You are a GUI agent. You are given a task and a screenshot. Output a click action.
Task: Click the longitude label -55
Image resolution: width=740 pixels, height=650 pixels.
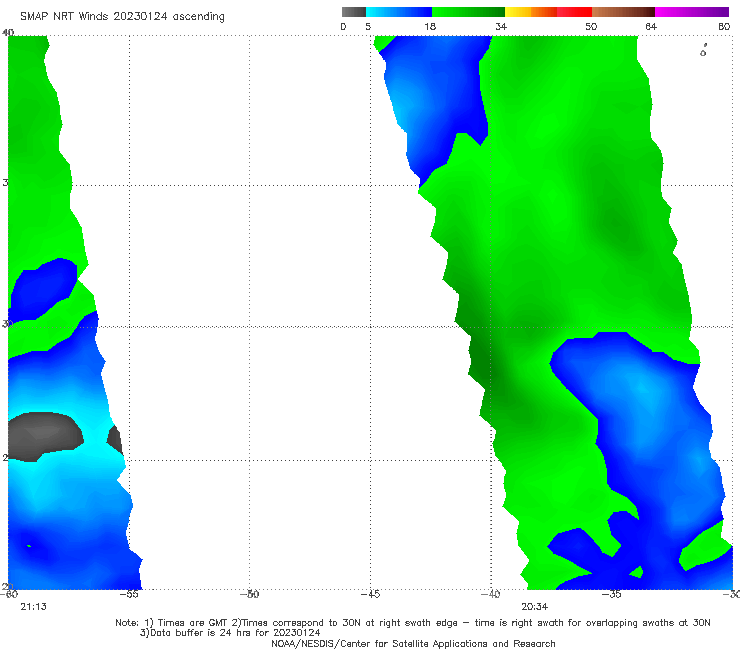pyautogui.click(x=129, y=594)
